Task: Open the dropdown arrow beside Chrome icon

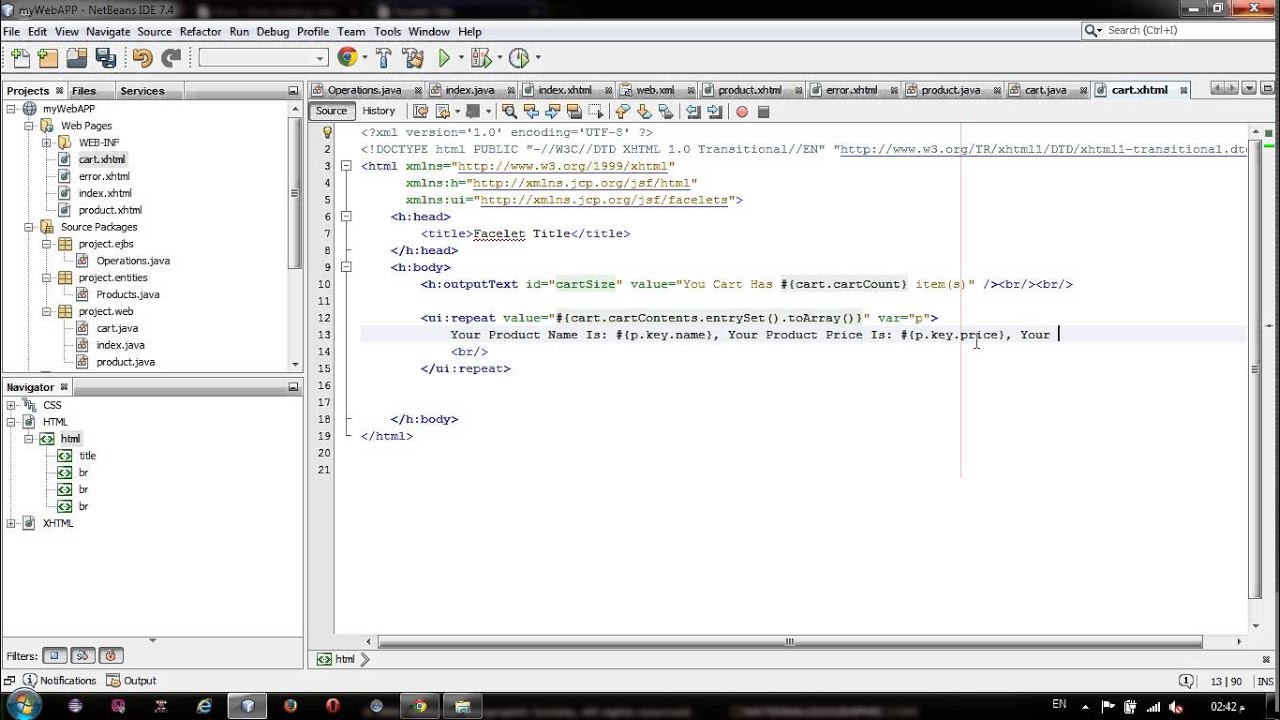Action: coord(364,58)
